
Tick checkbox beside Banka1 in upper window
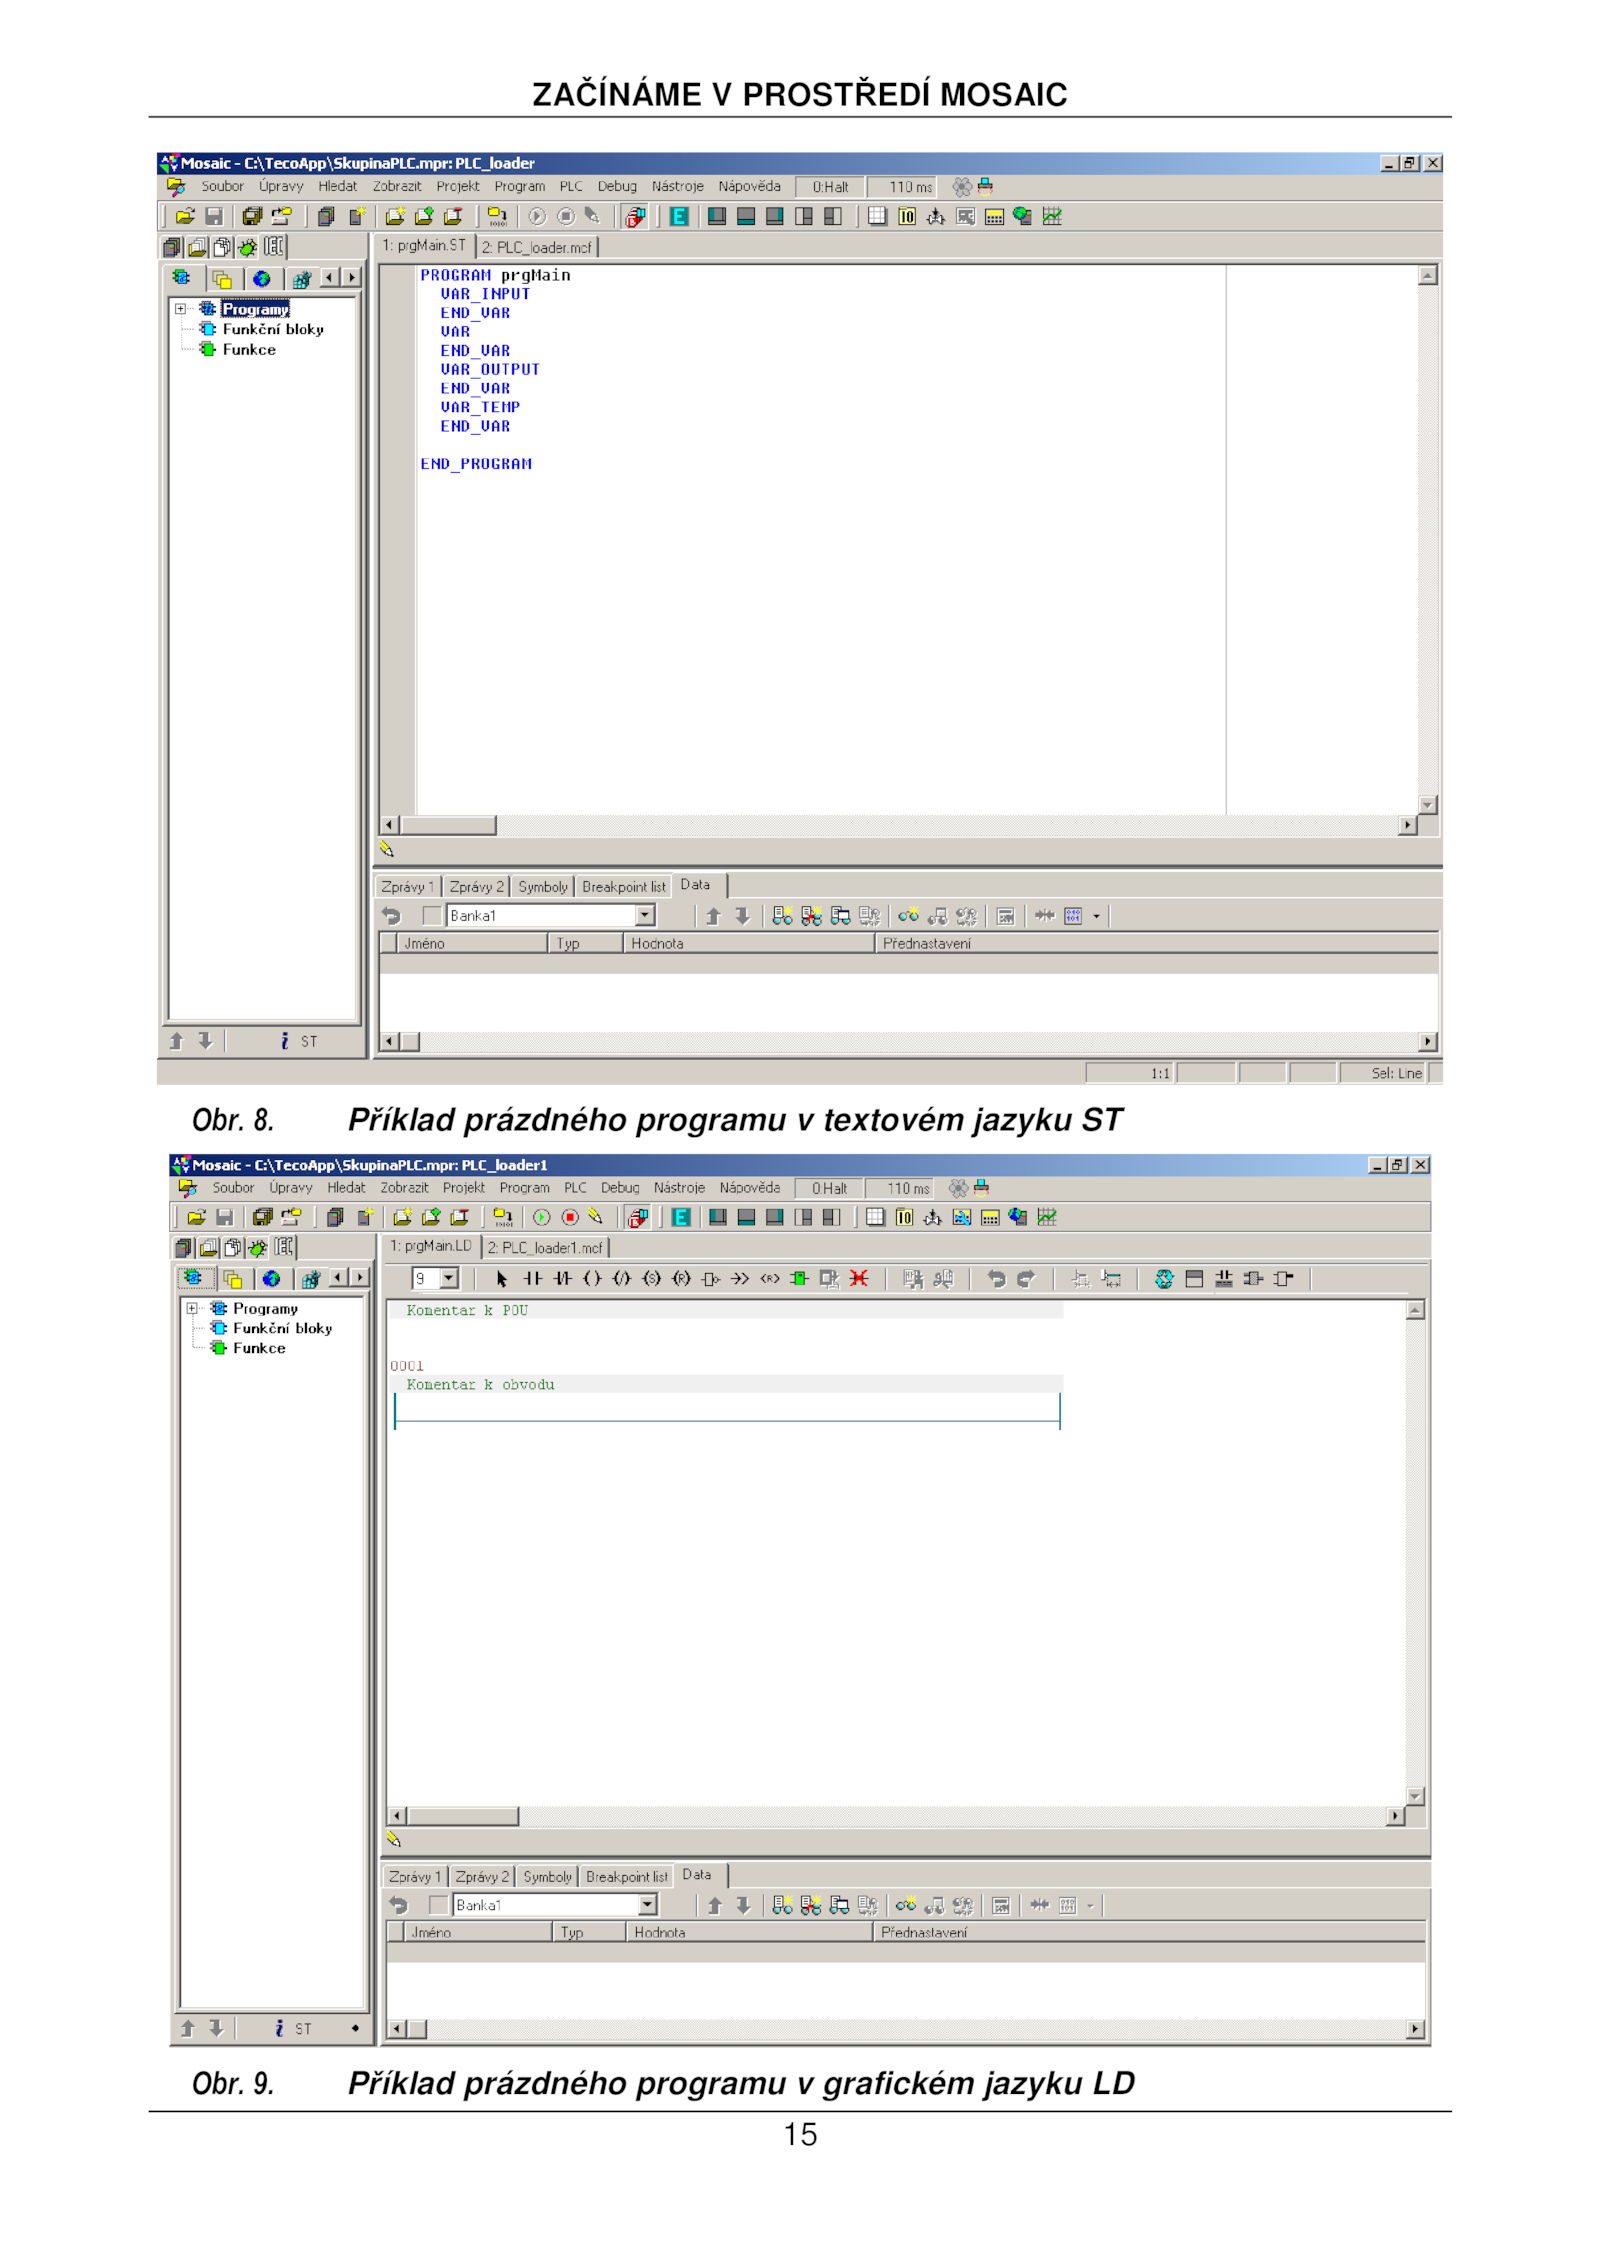[432, 916]
